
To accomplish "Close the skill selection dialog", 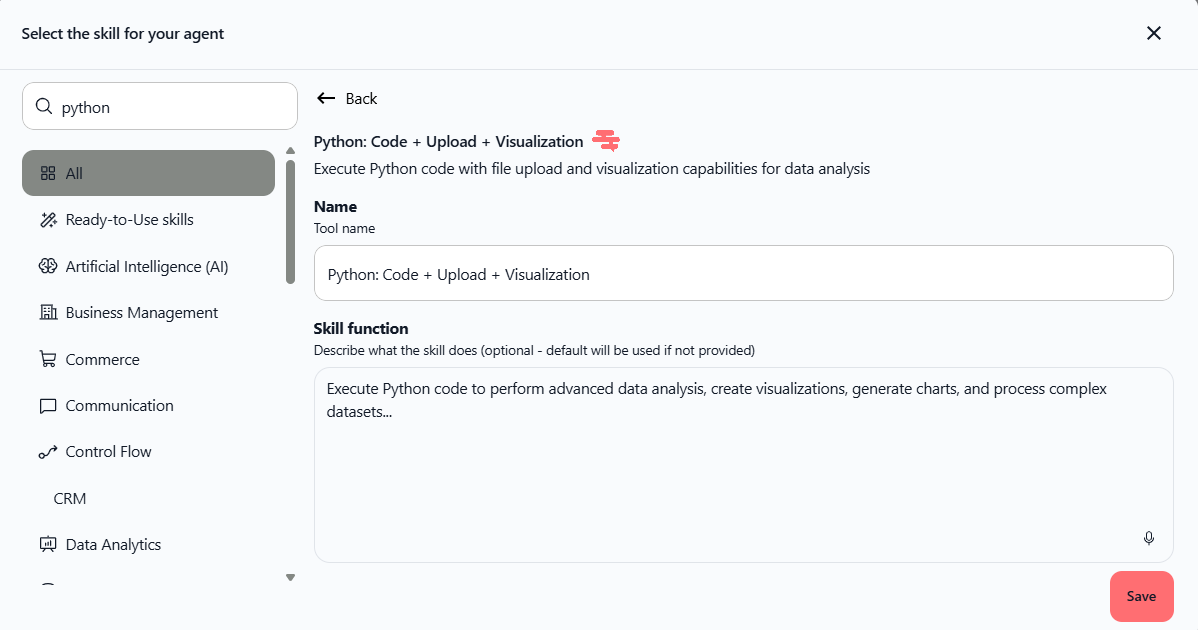I will tap(1154, 33).
